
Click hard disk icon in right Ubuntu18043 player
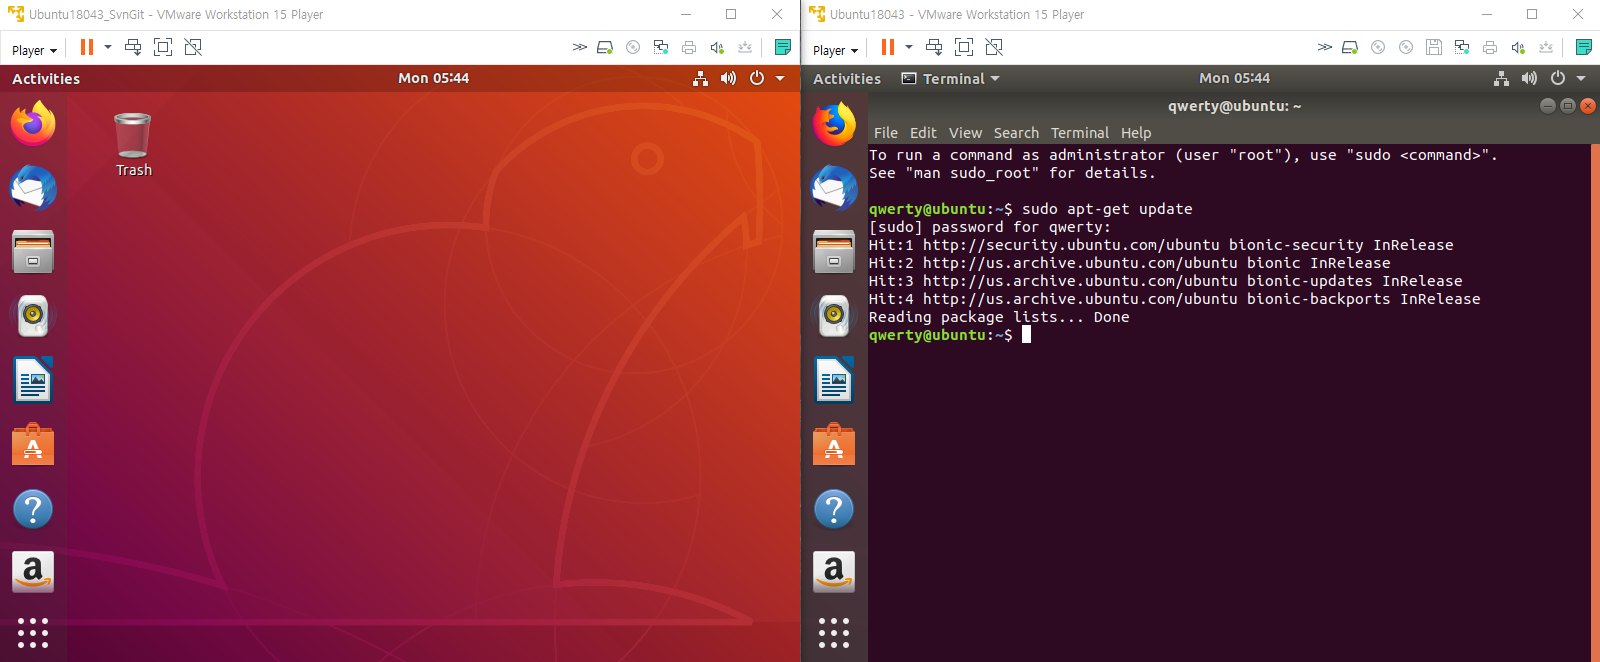1350,47
